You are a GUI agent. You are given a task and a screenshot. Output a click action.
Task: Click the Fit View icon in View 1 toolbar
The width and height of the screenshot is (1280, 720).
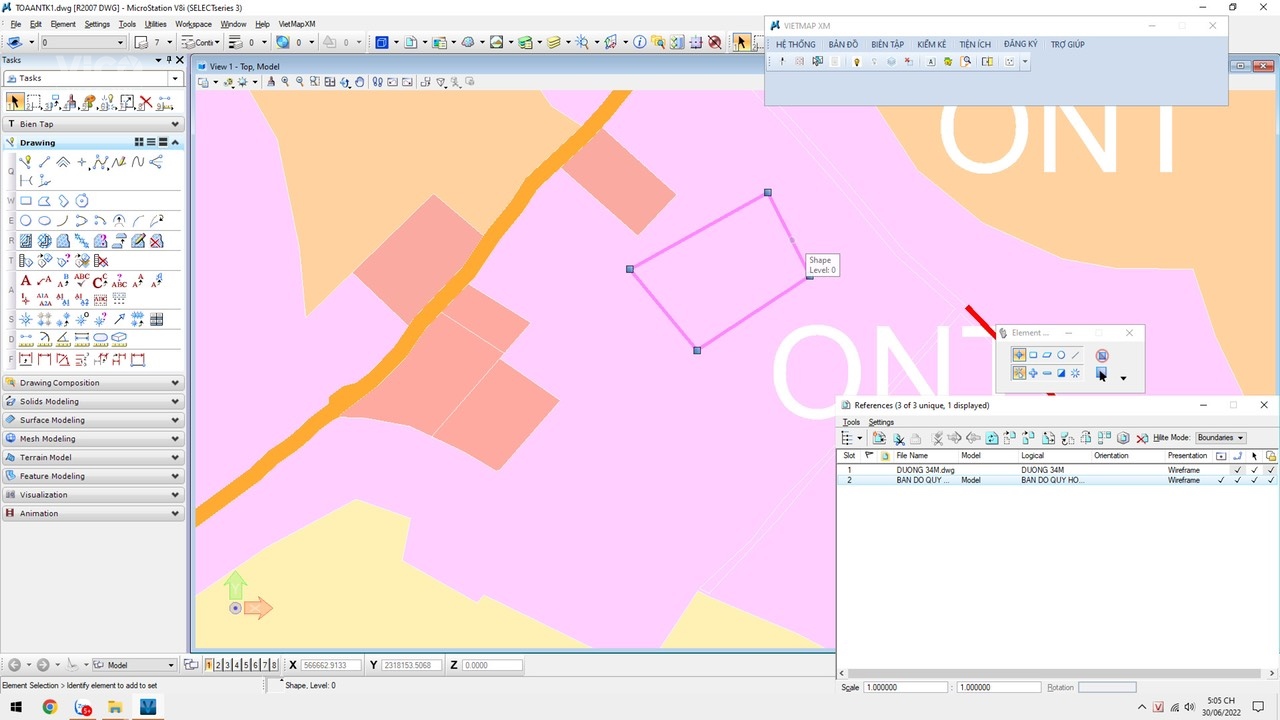click(330, 82)
